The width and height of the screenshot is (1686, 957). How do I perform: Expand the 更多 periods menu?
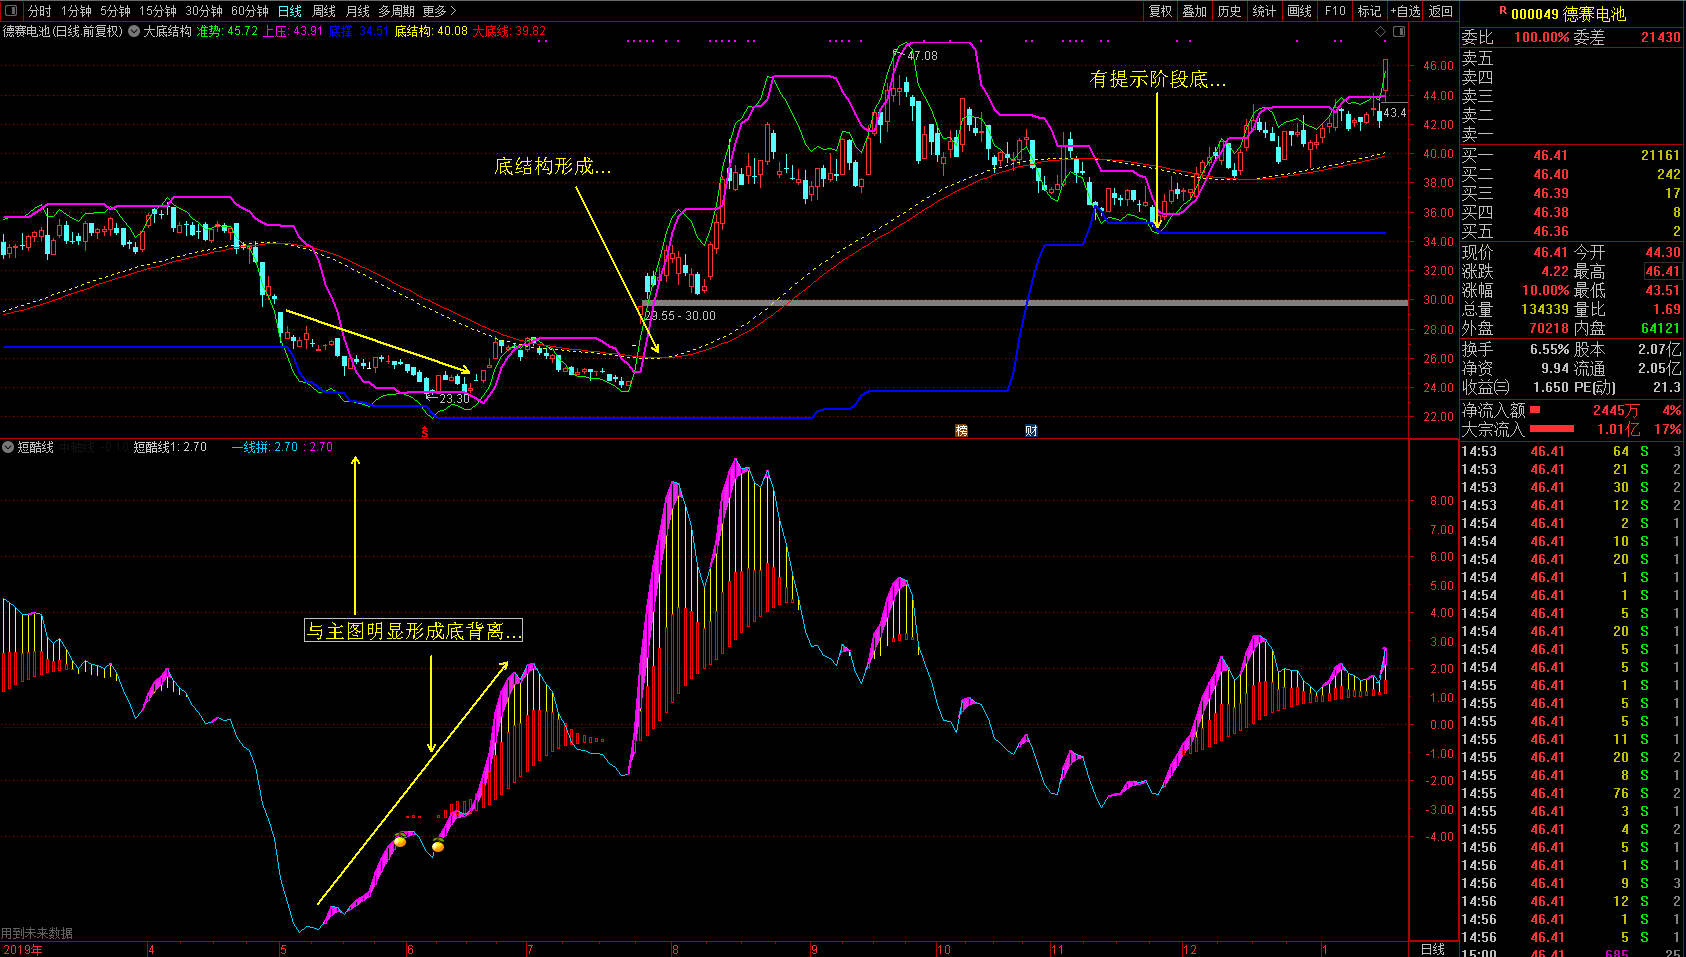pos(438,11)
